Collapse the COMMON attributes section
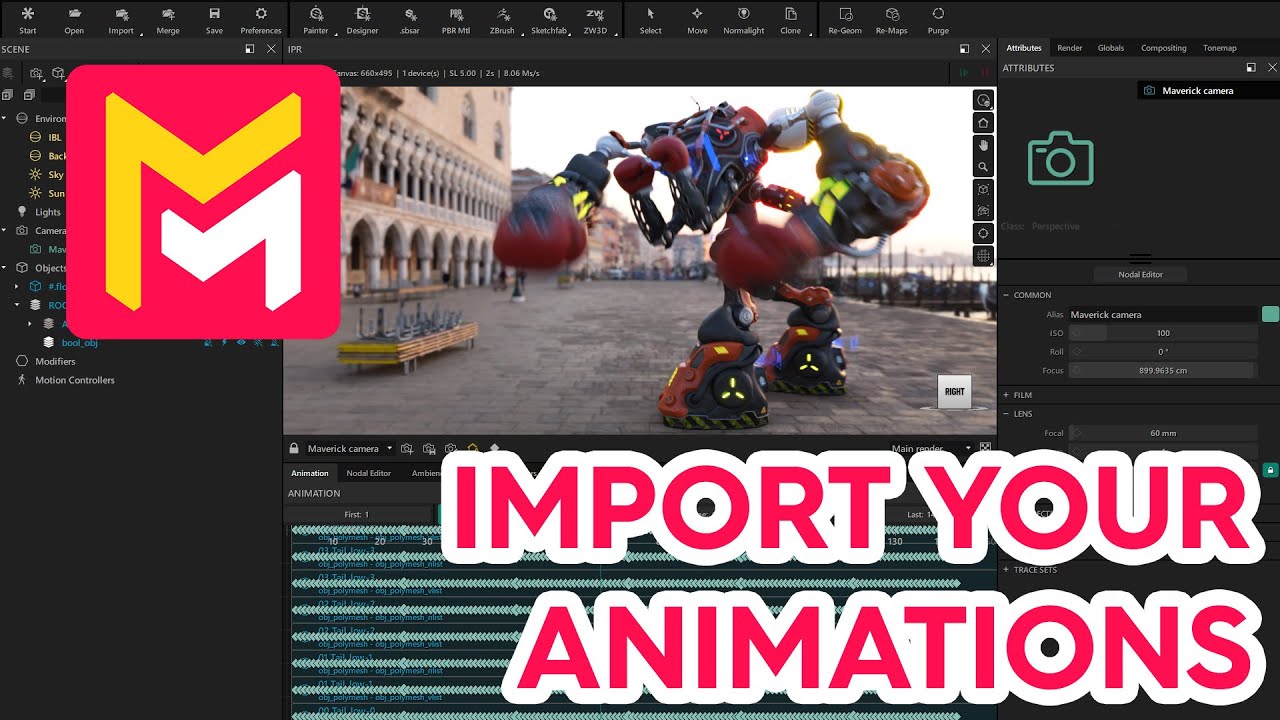The height and width of the screenshot is (720, 1280). pos(1006,295)
